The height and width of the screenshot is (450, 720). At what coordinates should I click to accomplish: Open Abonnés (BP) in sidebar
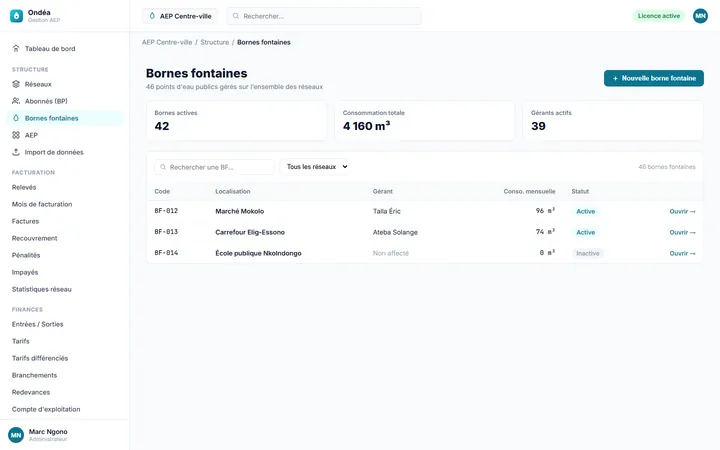coord(65,101)
